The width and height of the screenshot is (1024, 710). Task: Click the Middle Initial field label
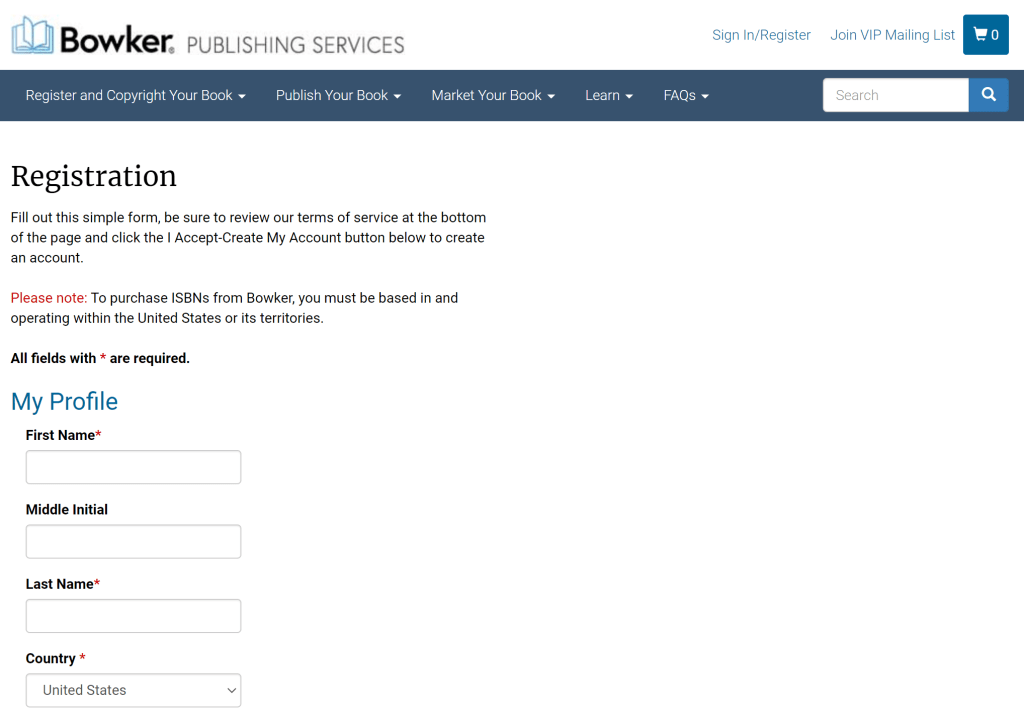(67, 509)
